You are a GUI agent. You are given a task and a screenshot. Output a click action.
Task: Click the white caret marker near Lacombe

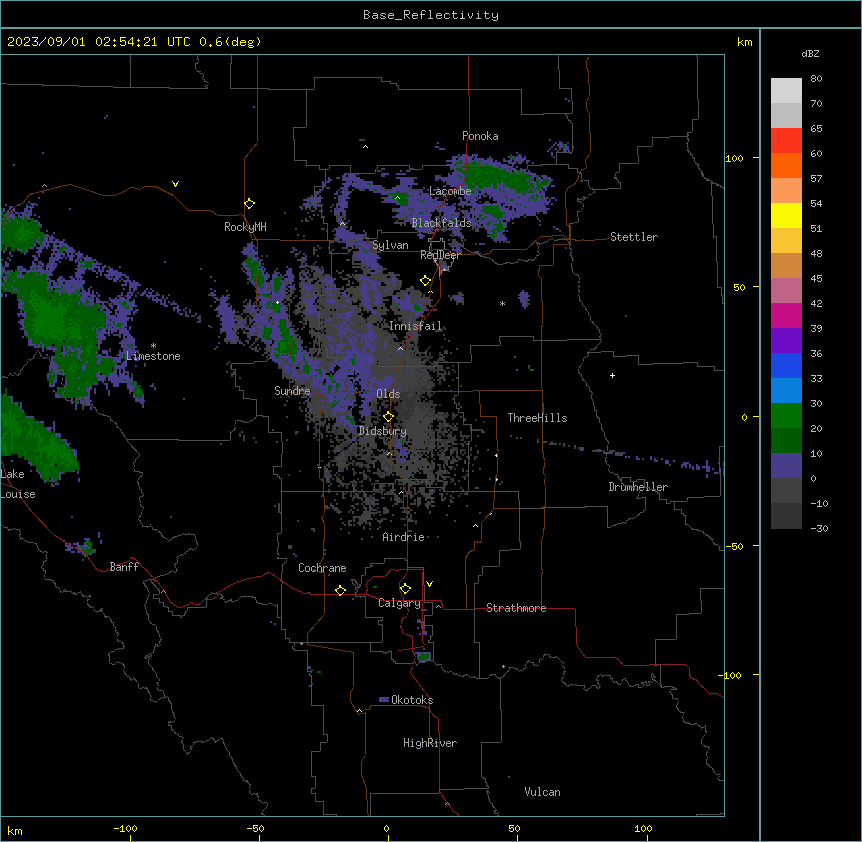tap(397, 197)
